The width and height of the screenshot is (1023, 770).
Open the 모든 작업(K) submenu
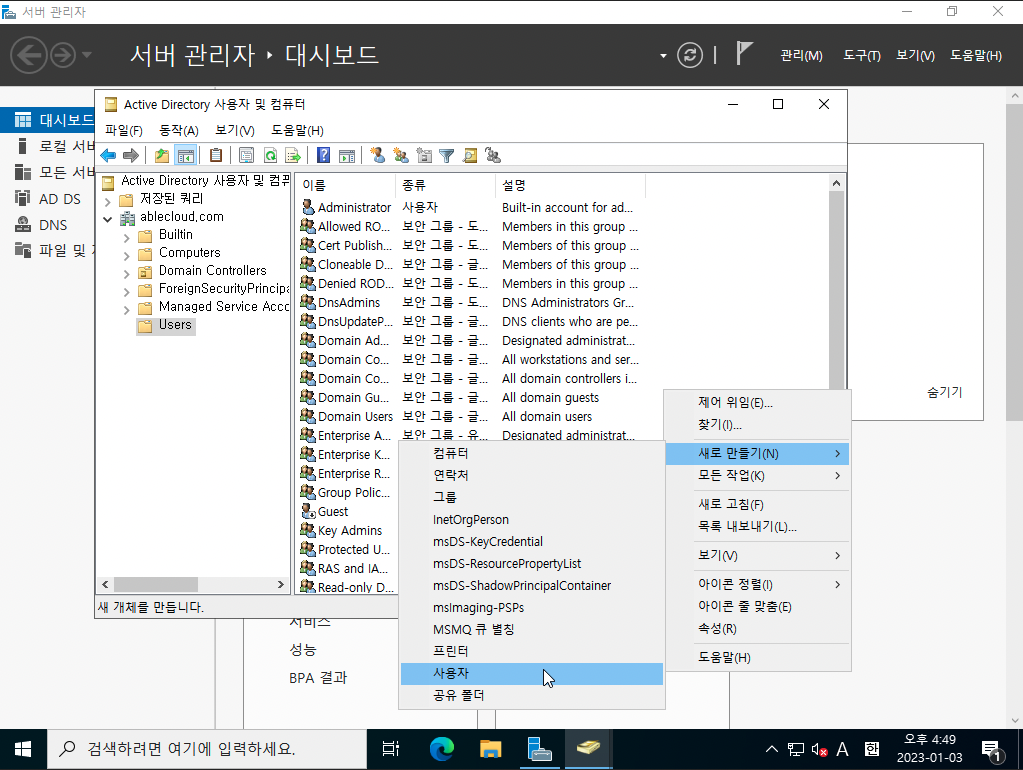(x=757, y=476)
